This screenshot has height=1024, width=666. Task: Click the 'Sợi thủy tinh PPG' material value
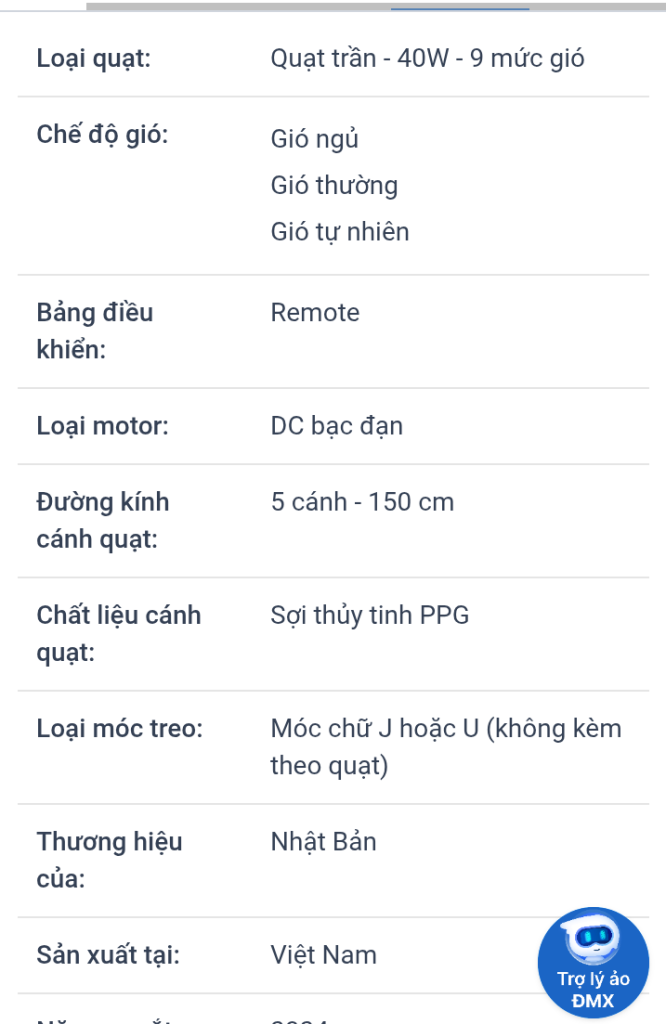coord(370,615)
